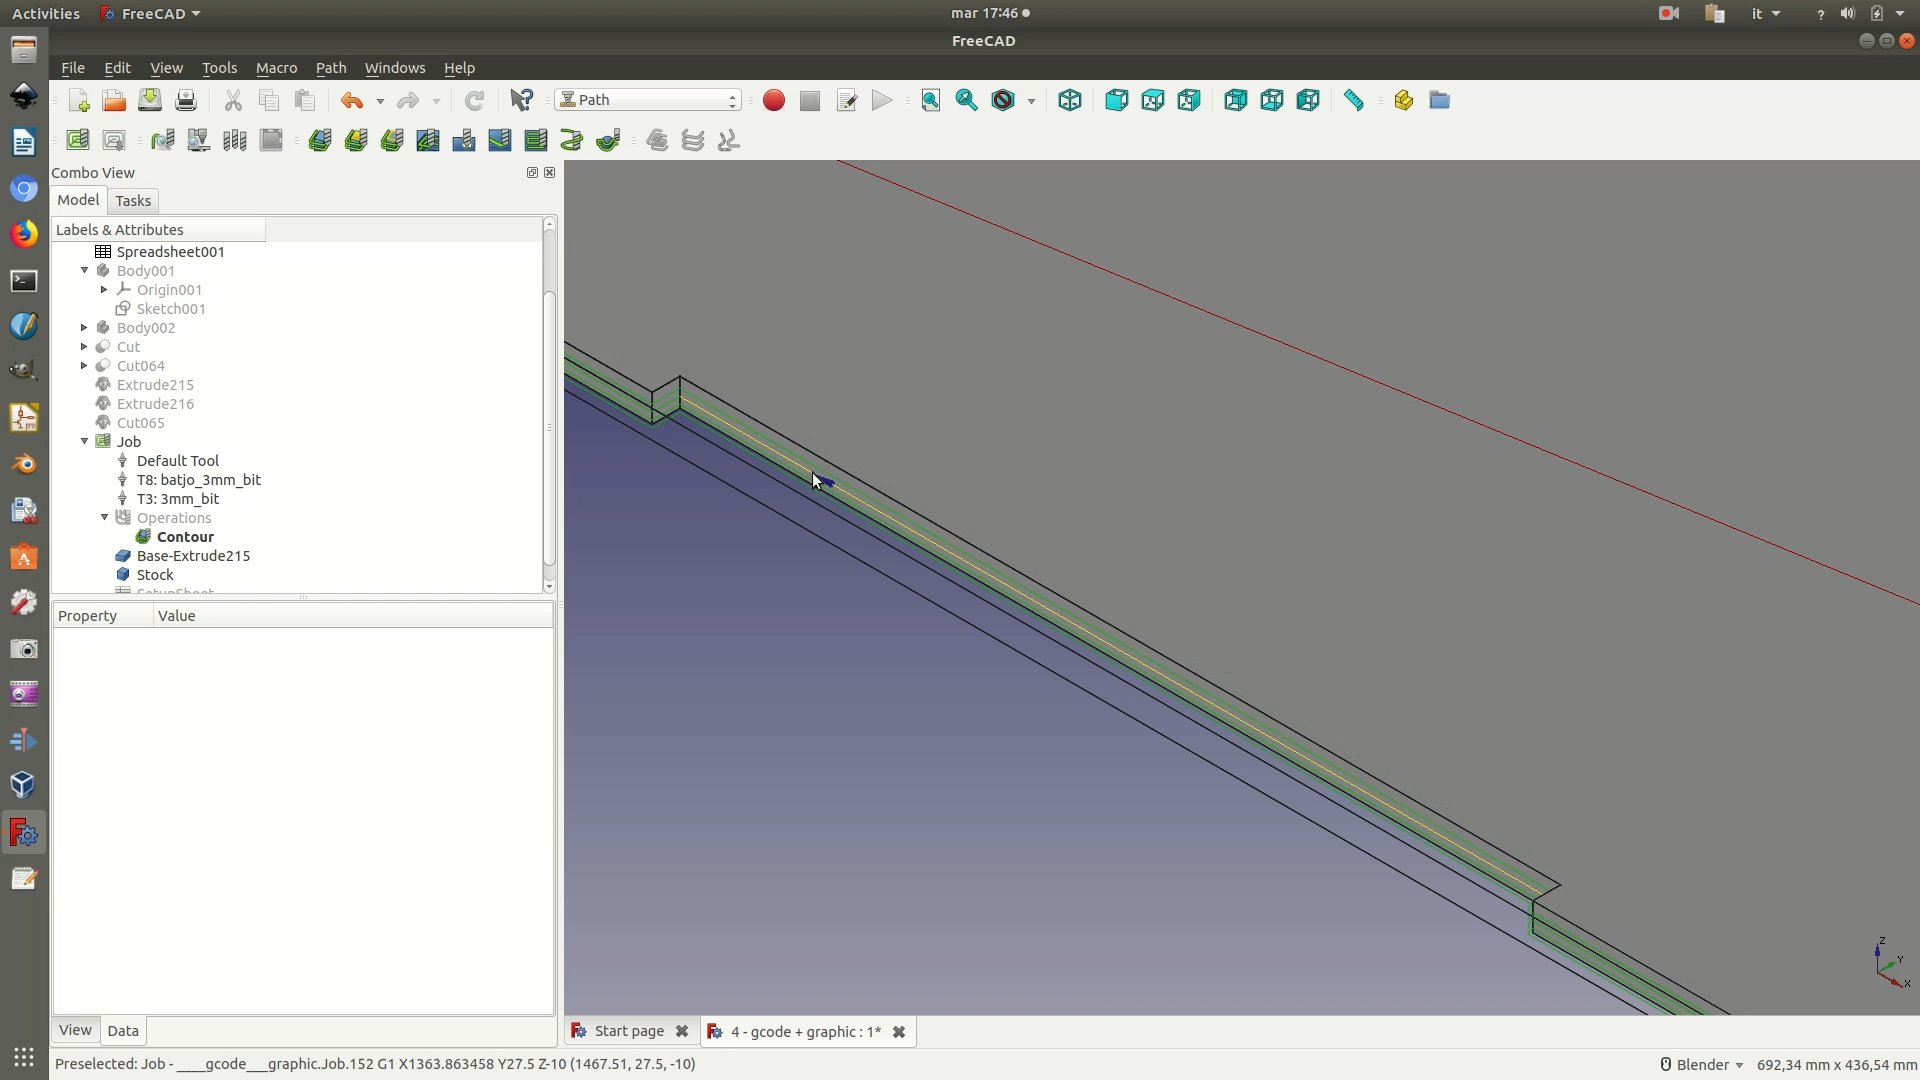Launch the Path CAM simulator

point(199,140)
